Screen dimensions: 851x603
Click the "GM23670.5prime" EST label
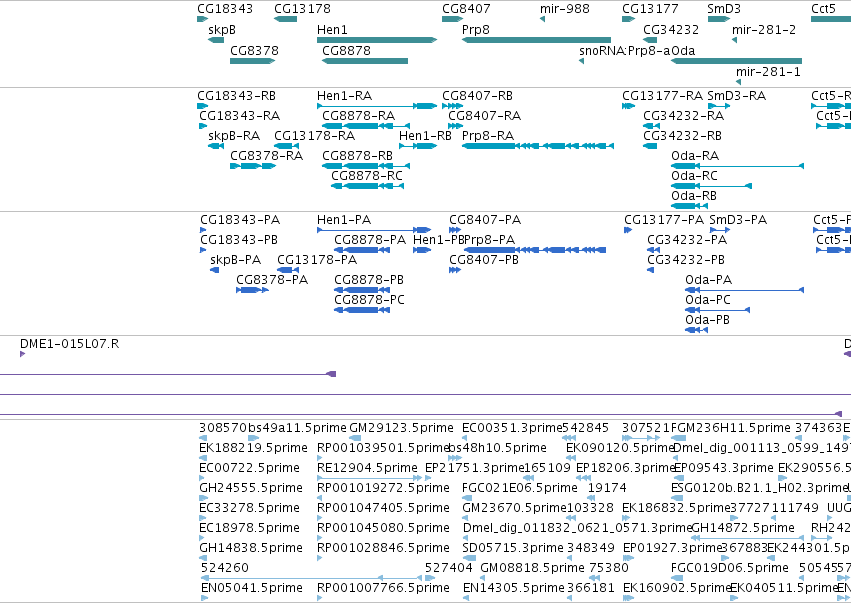[514, 509]
